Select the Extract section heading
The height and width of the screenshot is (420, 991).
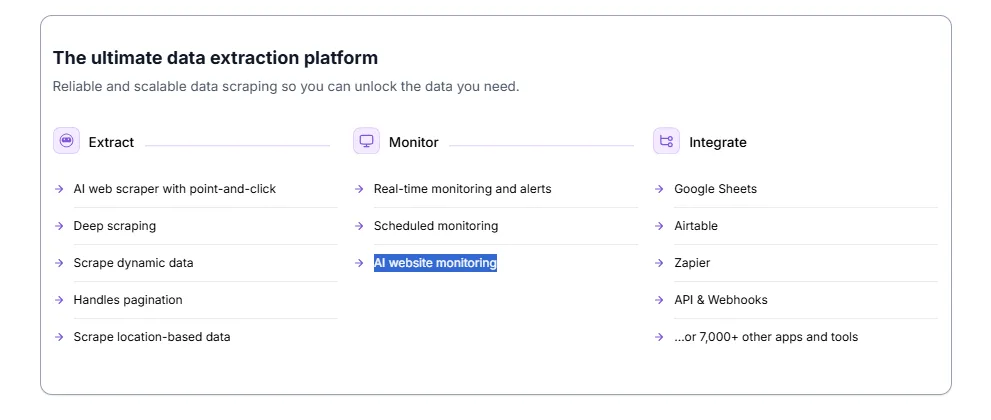pos(111,142)
